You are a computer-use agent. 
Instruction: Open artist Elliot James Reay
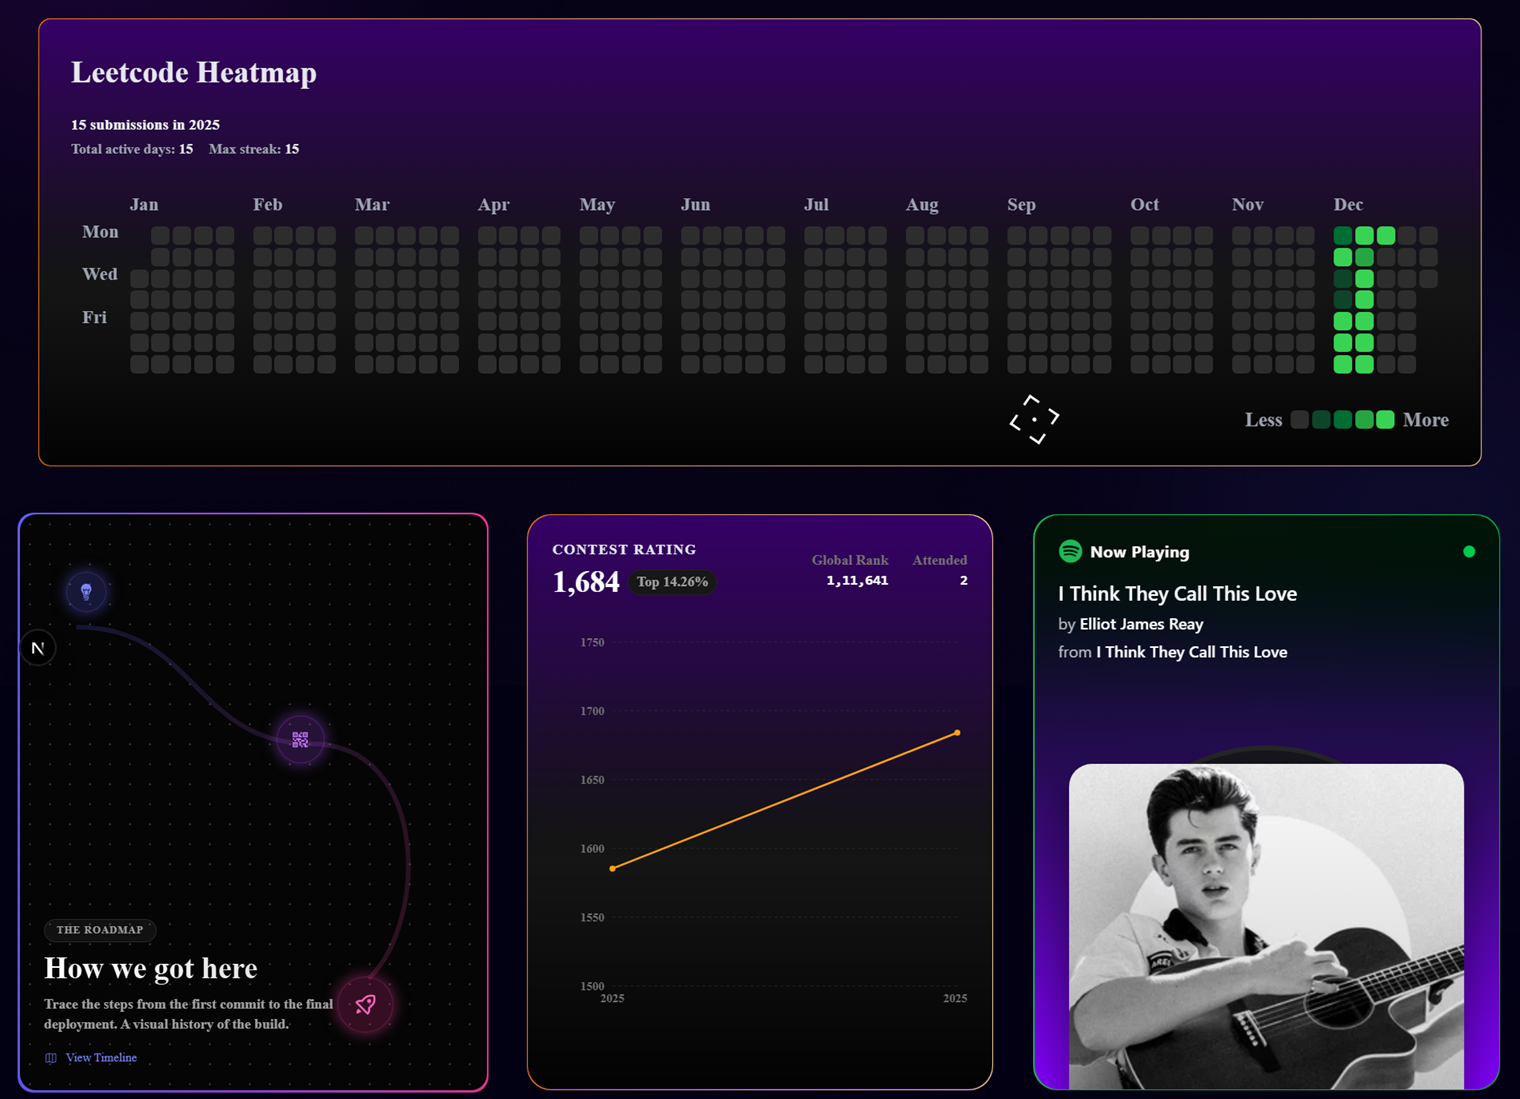[x=1141, y=624]
